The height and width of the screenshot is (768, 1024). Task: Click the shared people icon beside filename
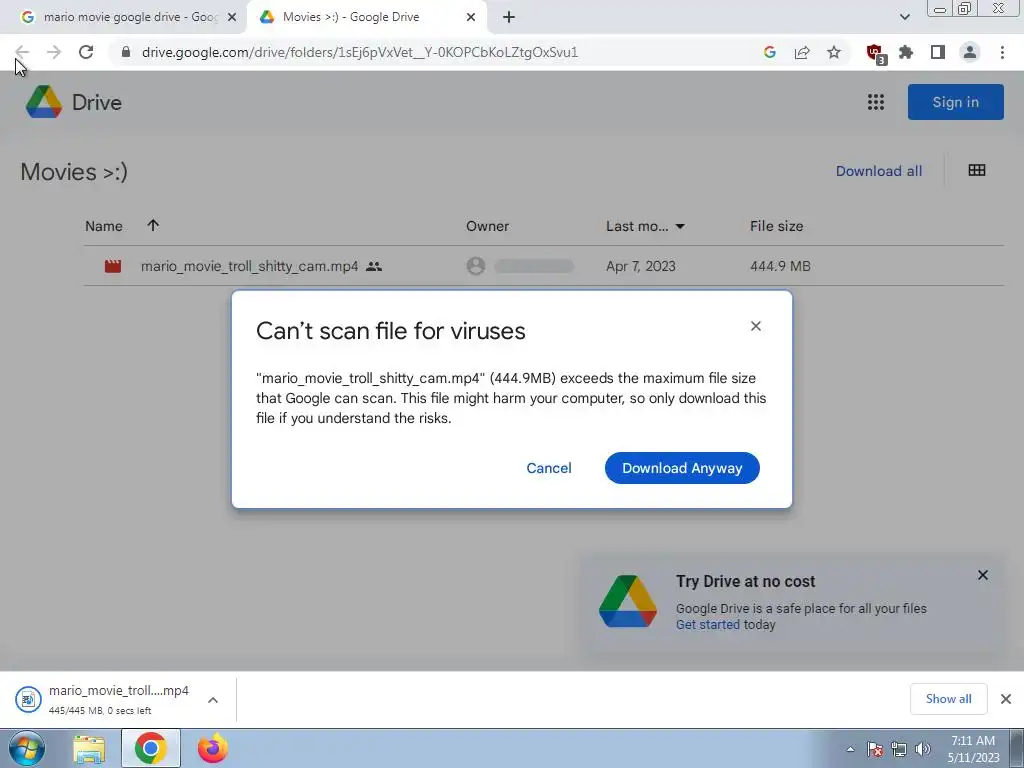click(x=374, y=266)
